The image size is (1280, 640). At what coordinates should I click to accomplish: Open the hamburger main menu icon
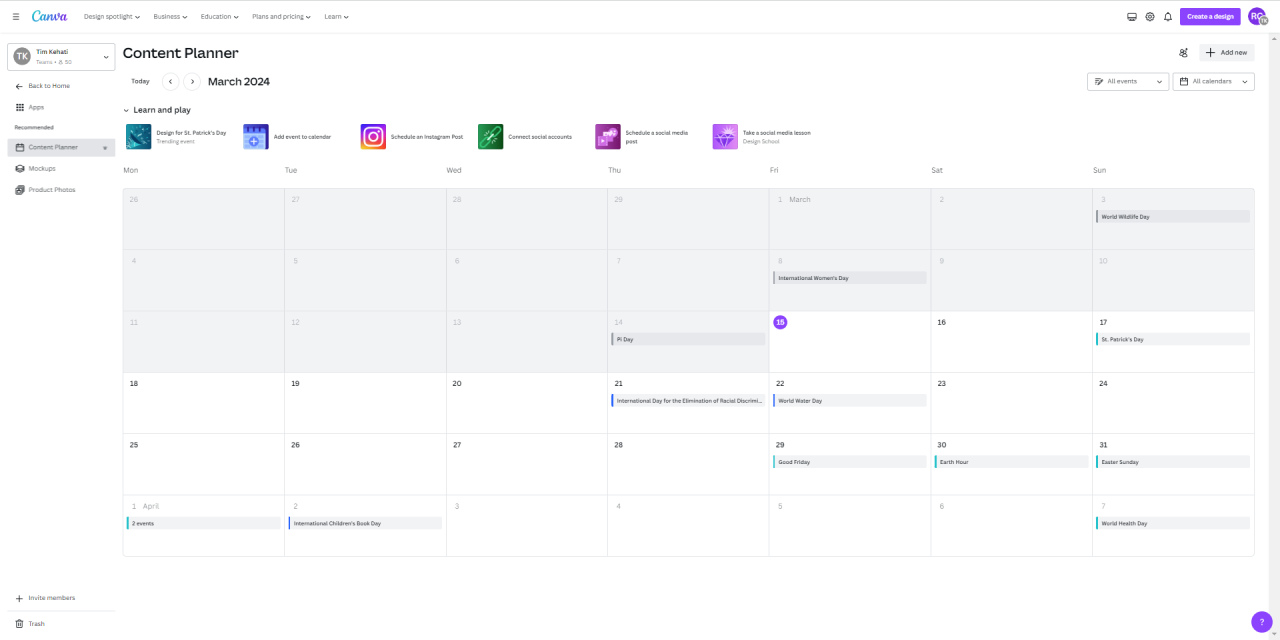click(x=15, y=17)
